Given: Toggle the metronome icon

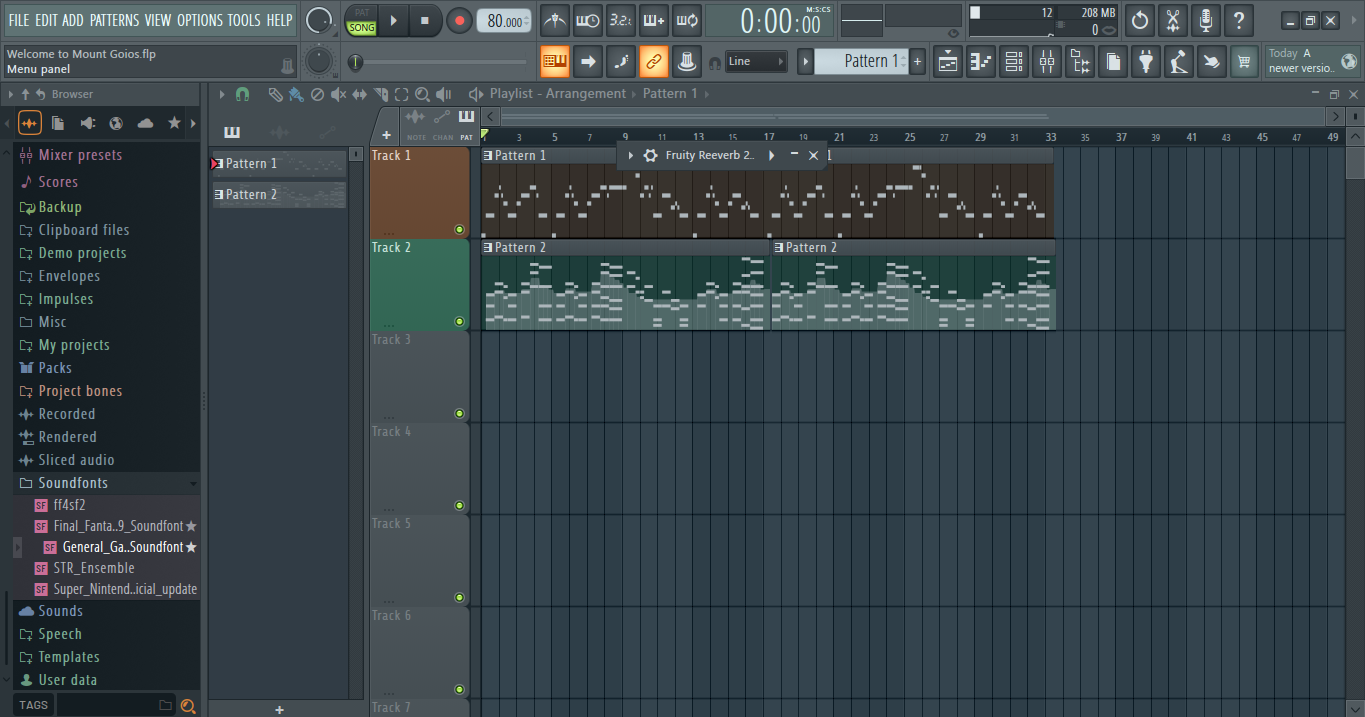Looking at the screenshot, I should coord(555,20).
